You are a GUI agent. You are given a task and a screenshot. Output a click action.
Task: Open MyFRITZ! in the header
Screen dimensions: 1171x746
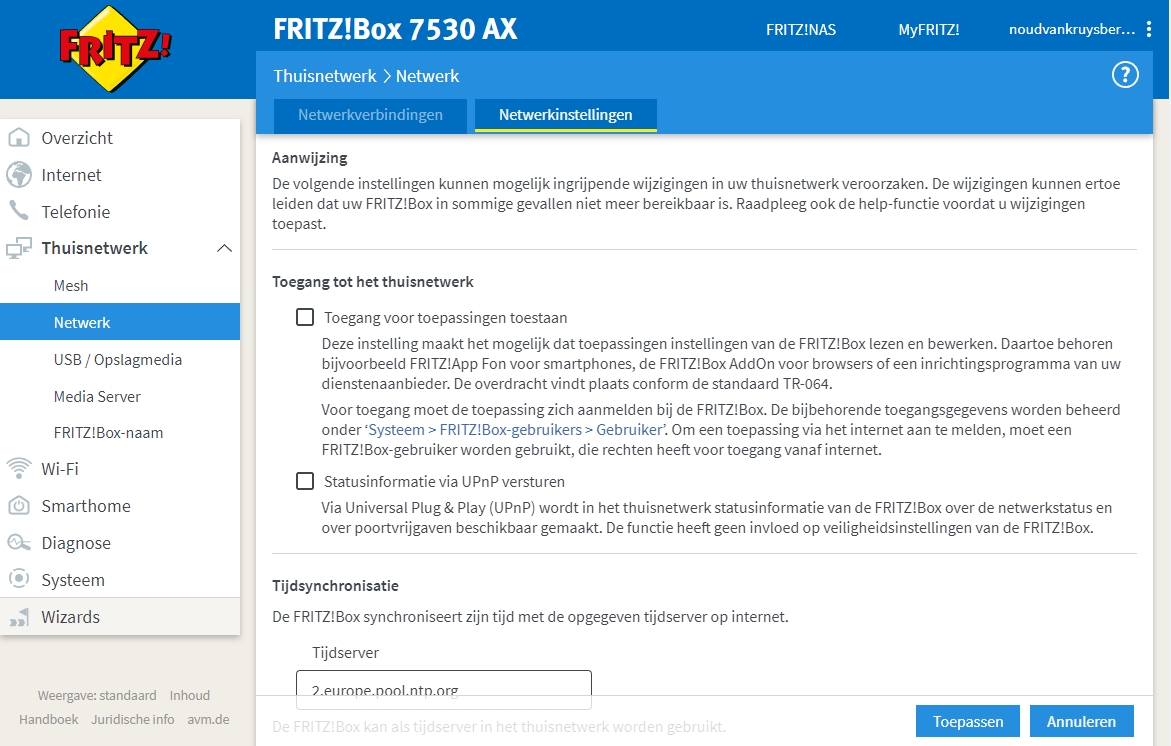click(928, 30)
